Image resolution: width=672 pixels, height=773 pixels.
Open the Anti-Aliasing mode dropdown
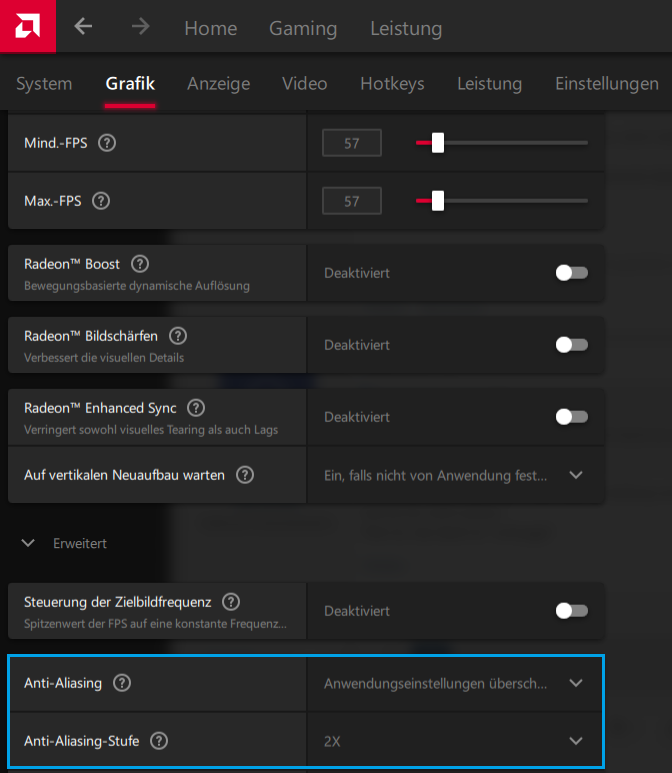tap(456, 683)
